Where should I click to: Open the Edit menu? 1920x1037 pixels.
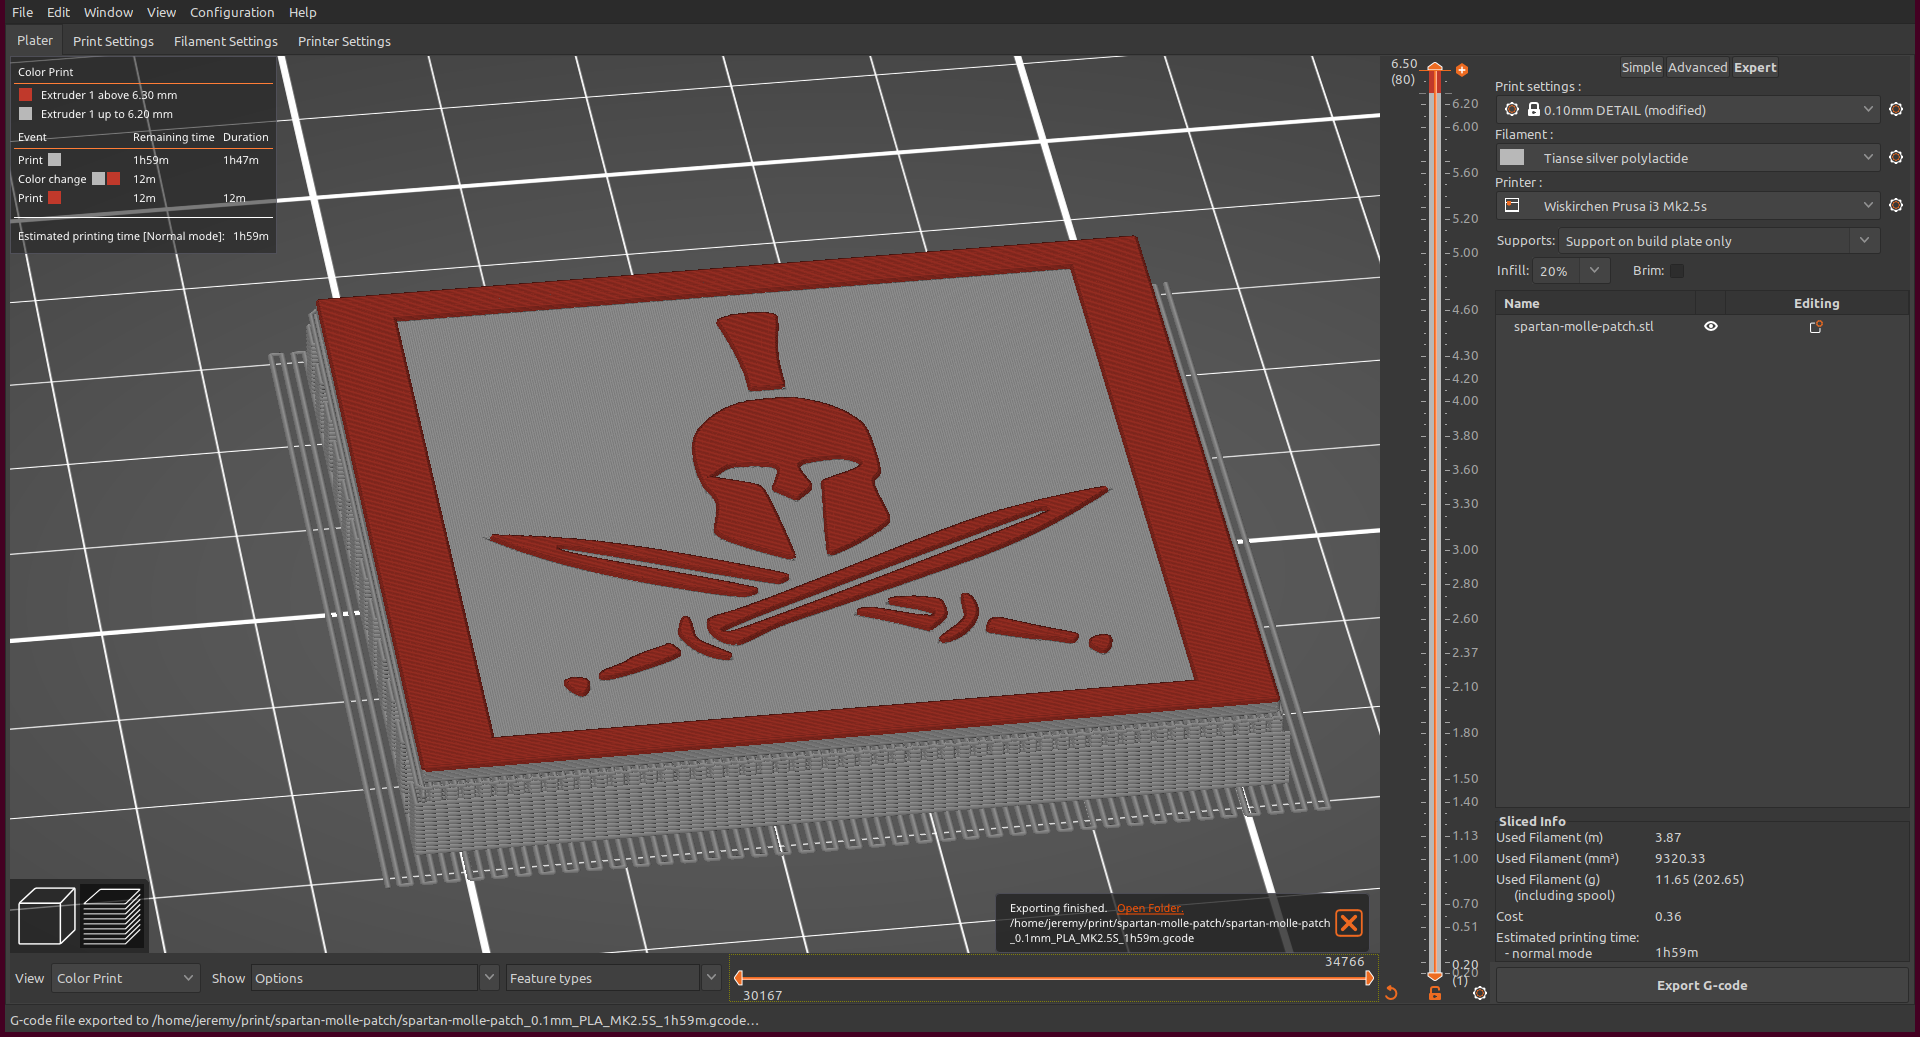[x=58, y=12]
